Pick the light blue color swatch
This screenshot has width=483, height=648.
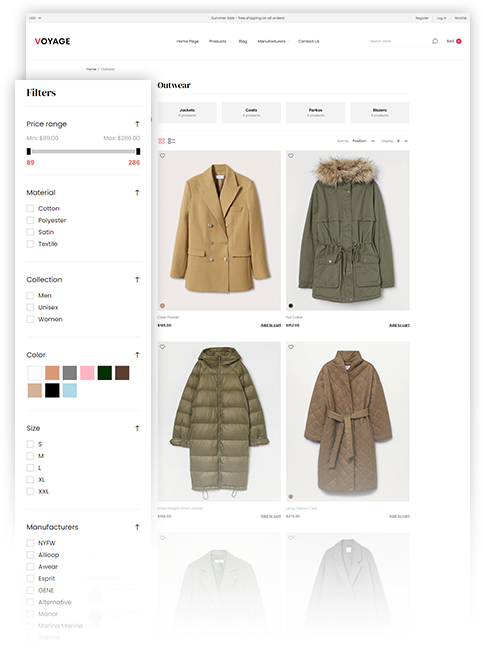pyautogui.click(x=70, y=390)
